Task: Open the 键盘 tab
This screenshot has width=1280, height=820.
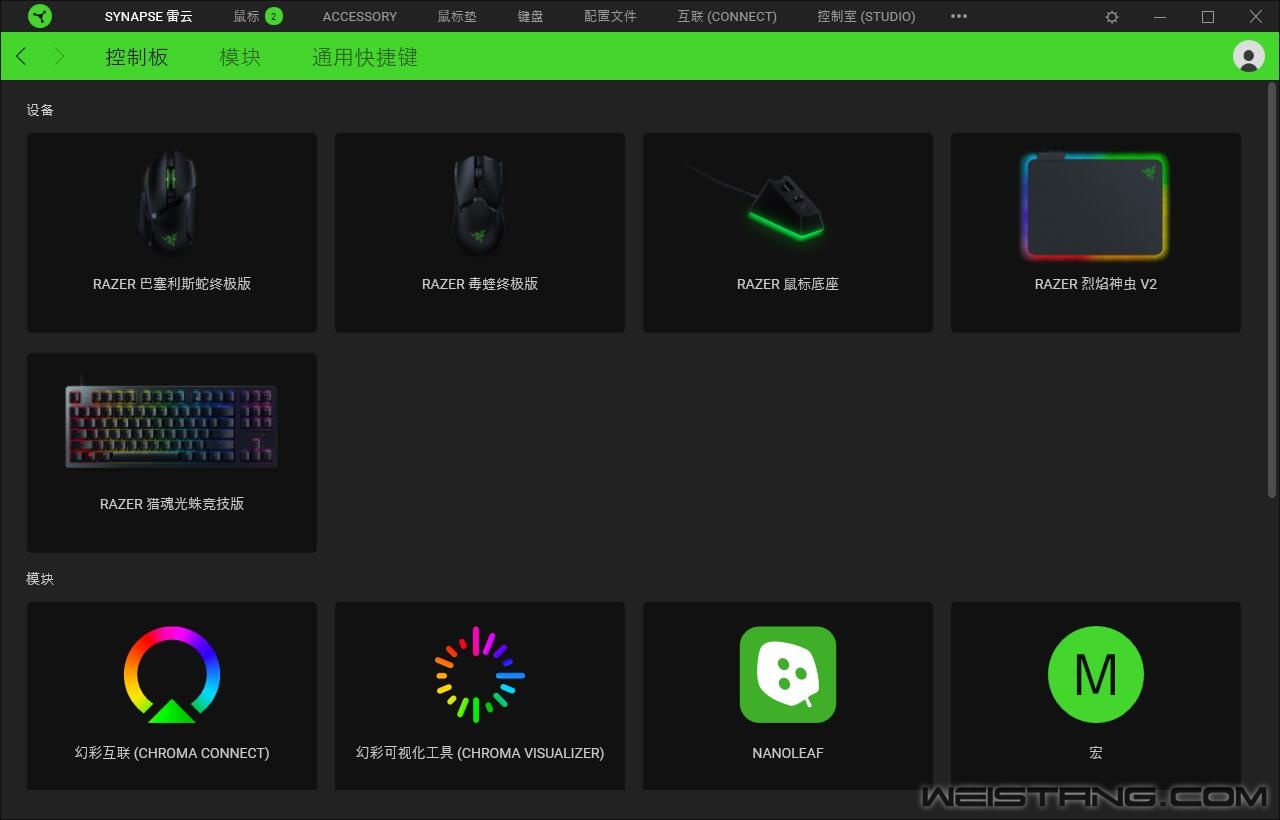Action: (x=530, y=16)
